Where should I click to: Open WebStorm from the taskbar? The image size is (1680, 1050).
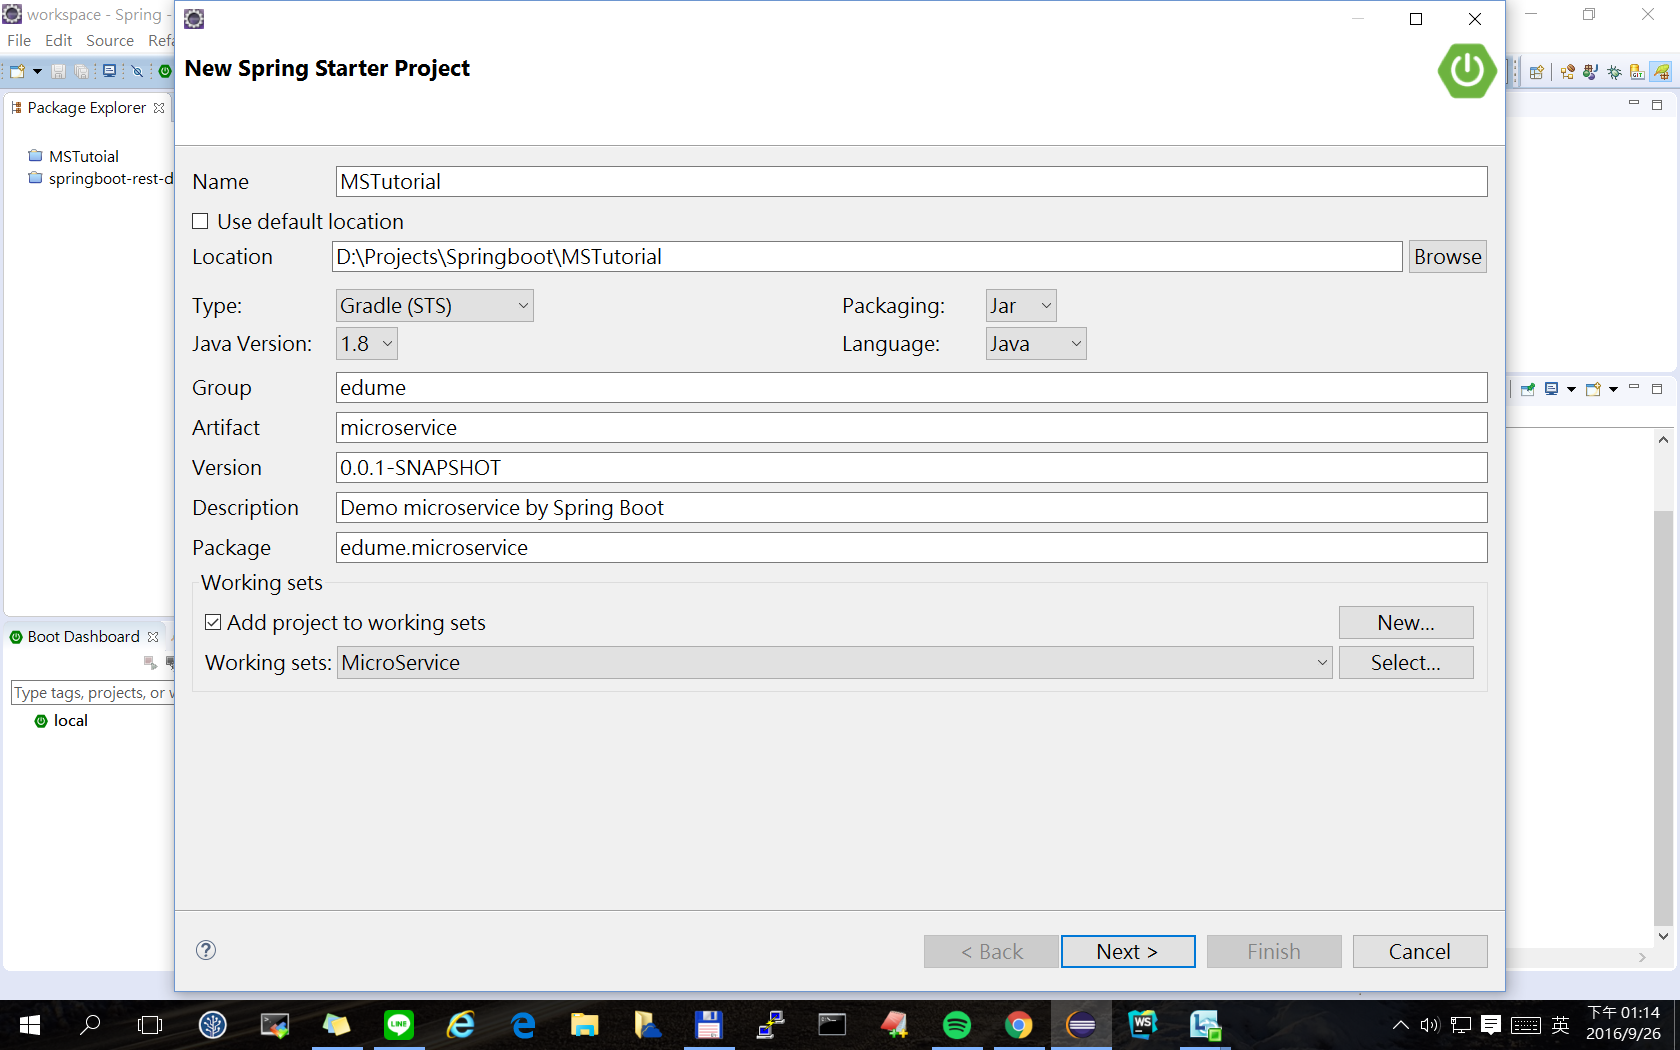click(1143, 1025)
